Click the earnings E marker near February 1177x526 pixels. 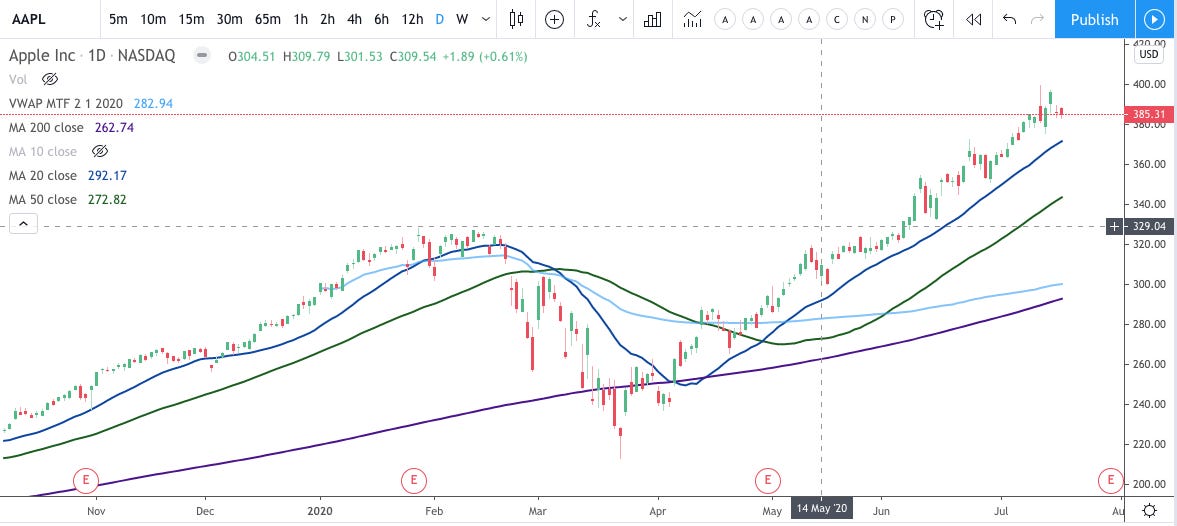[x=413, y=479]
